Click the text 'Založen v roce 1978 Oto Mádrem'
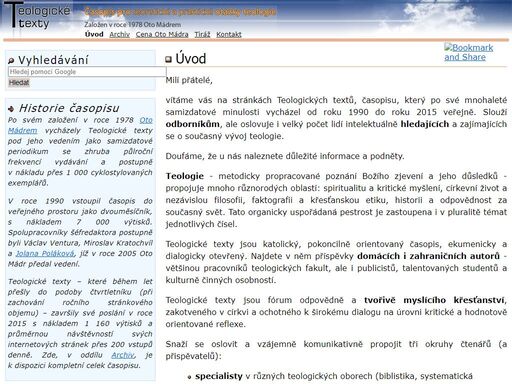The width and height of the screenshot is (512, 384). tap(133, 25)
